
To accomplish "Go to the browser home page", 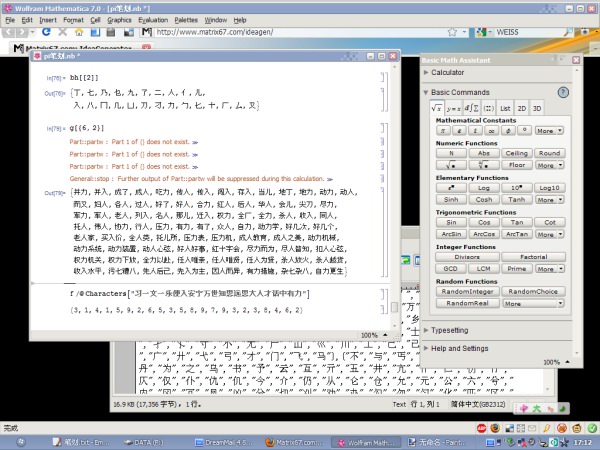I will (x=79, y=32).
